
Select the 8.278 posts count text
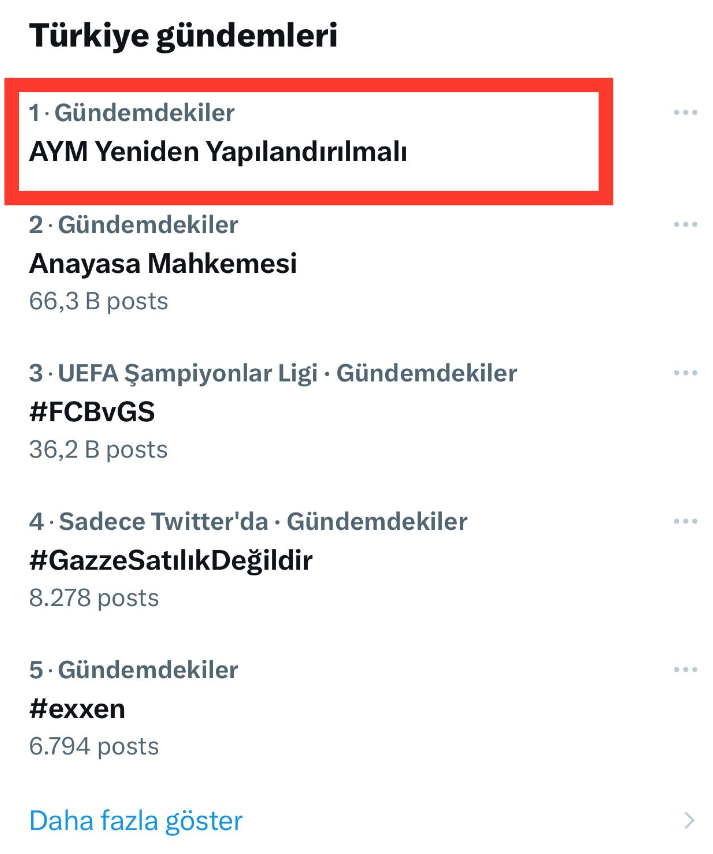click(94, 598)
